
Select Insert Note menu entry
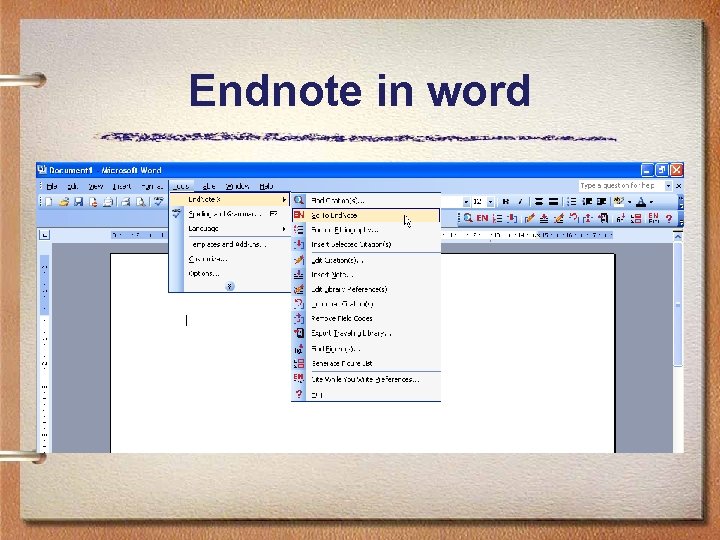point(366,275)
